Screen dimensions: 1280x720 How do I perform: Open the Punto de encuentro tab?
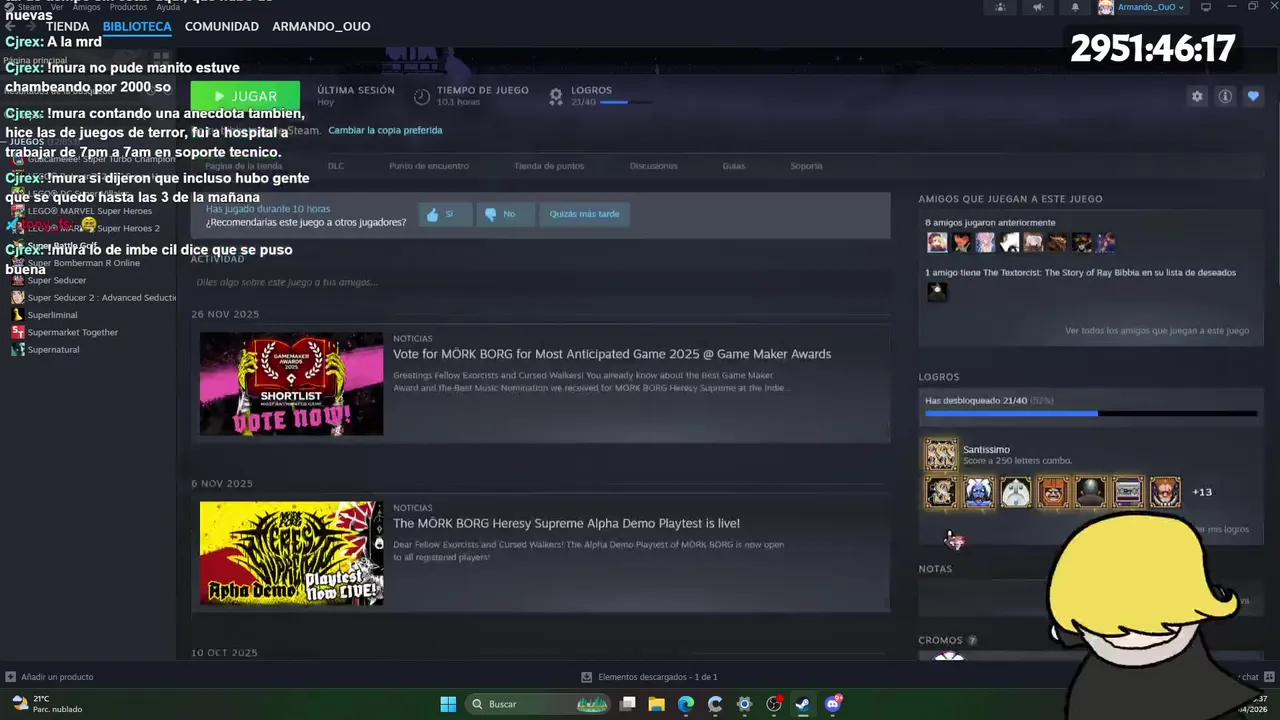(x=428, y=166)
